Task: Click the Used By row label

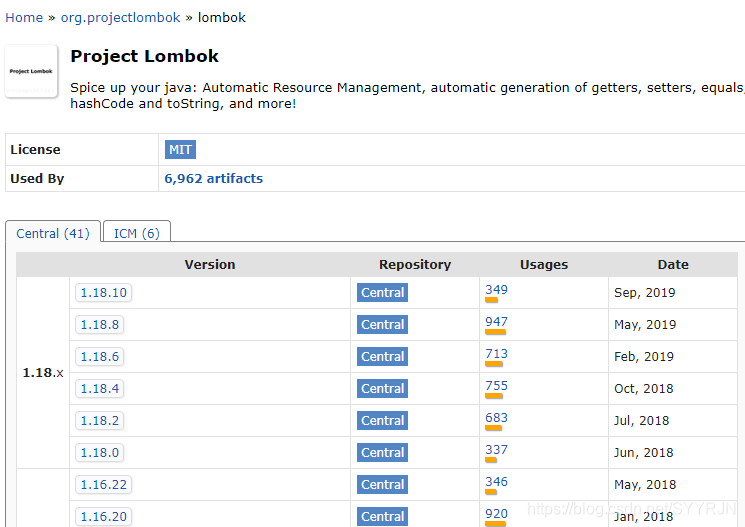Action: [x=37, y=179]
